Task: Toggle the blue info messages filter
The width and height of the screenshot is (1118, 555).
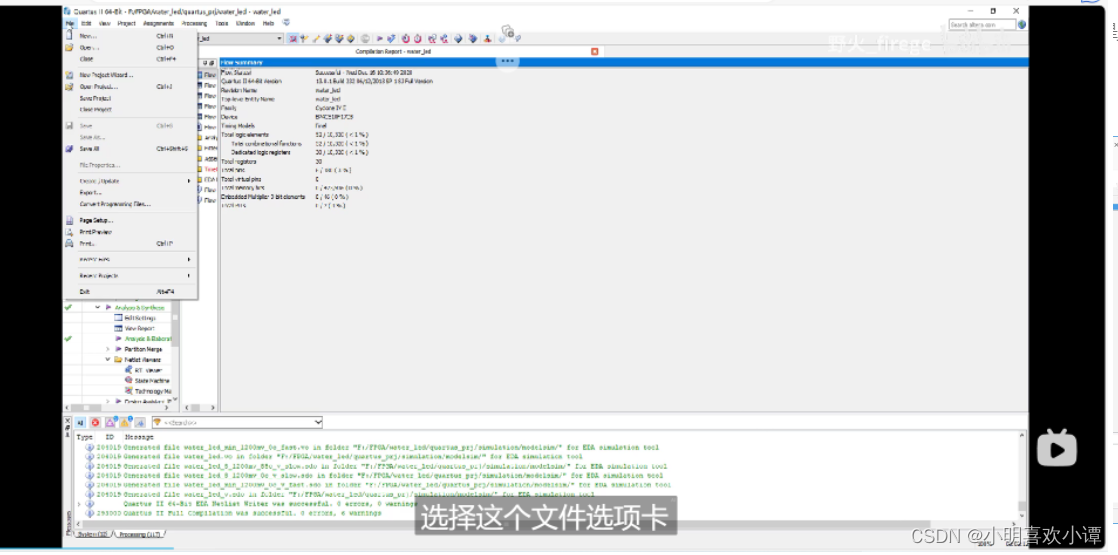Action: (140, 422)
